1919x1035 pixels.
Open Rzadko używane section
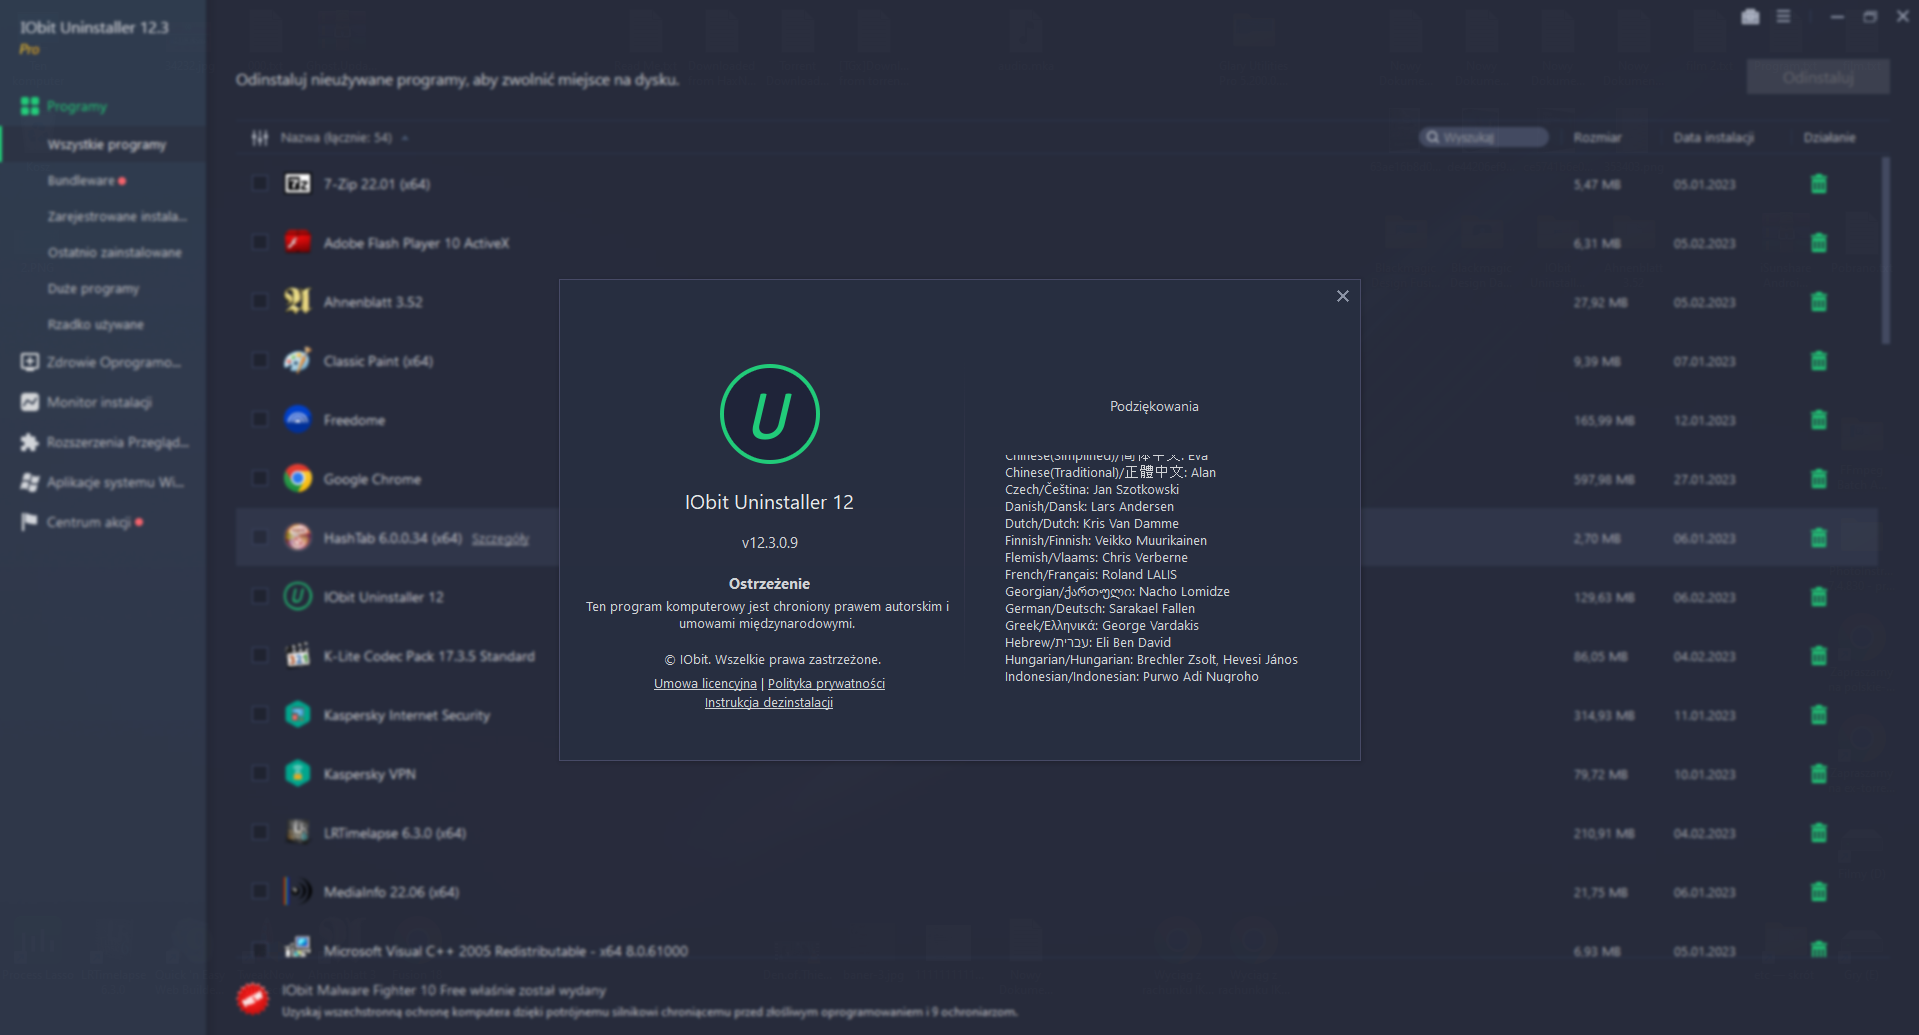click(96, 325)
